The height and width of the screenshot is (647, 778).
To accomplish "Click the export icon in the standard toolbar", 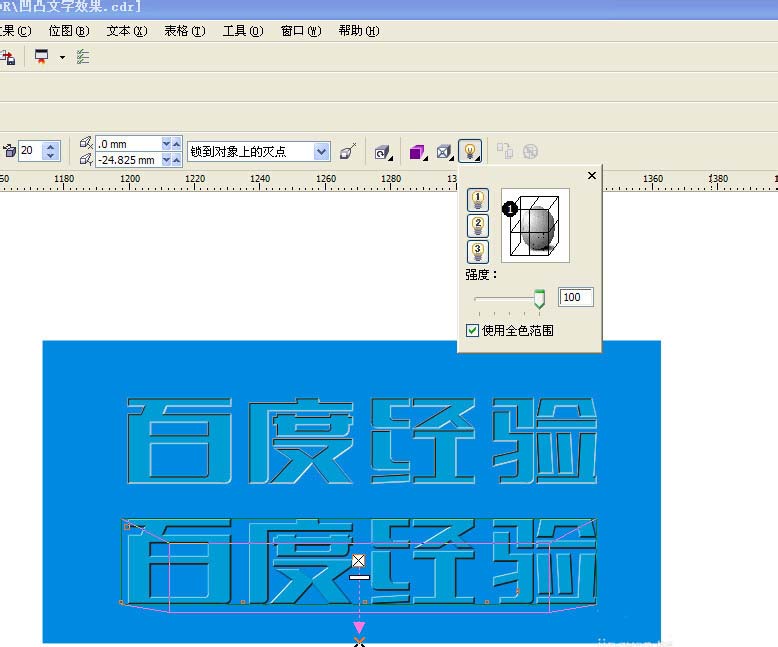I will [7, 58].
